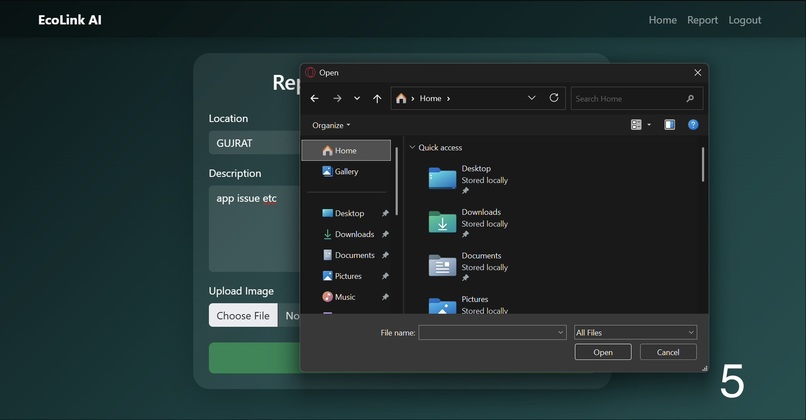This screenshot has width=806, height=420.
Task: Collapse the Quick access group
Action: [x=412, y=148]
